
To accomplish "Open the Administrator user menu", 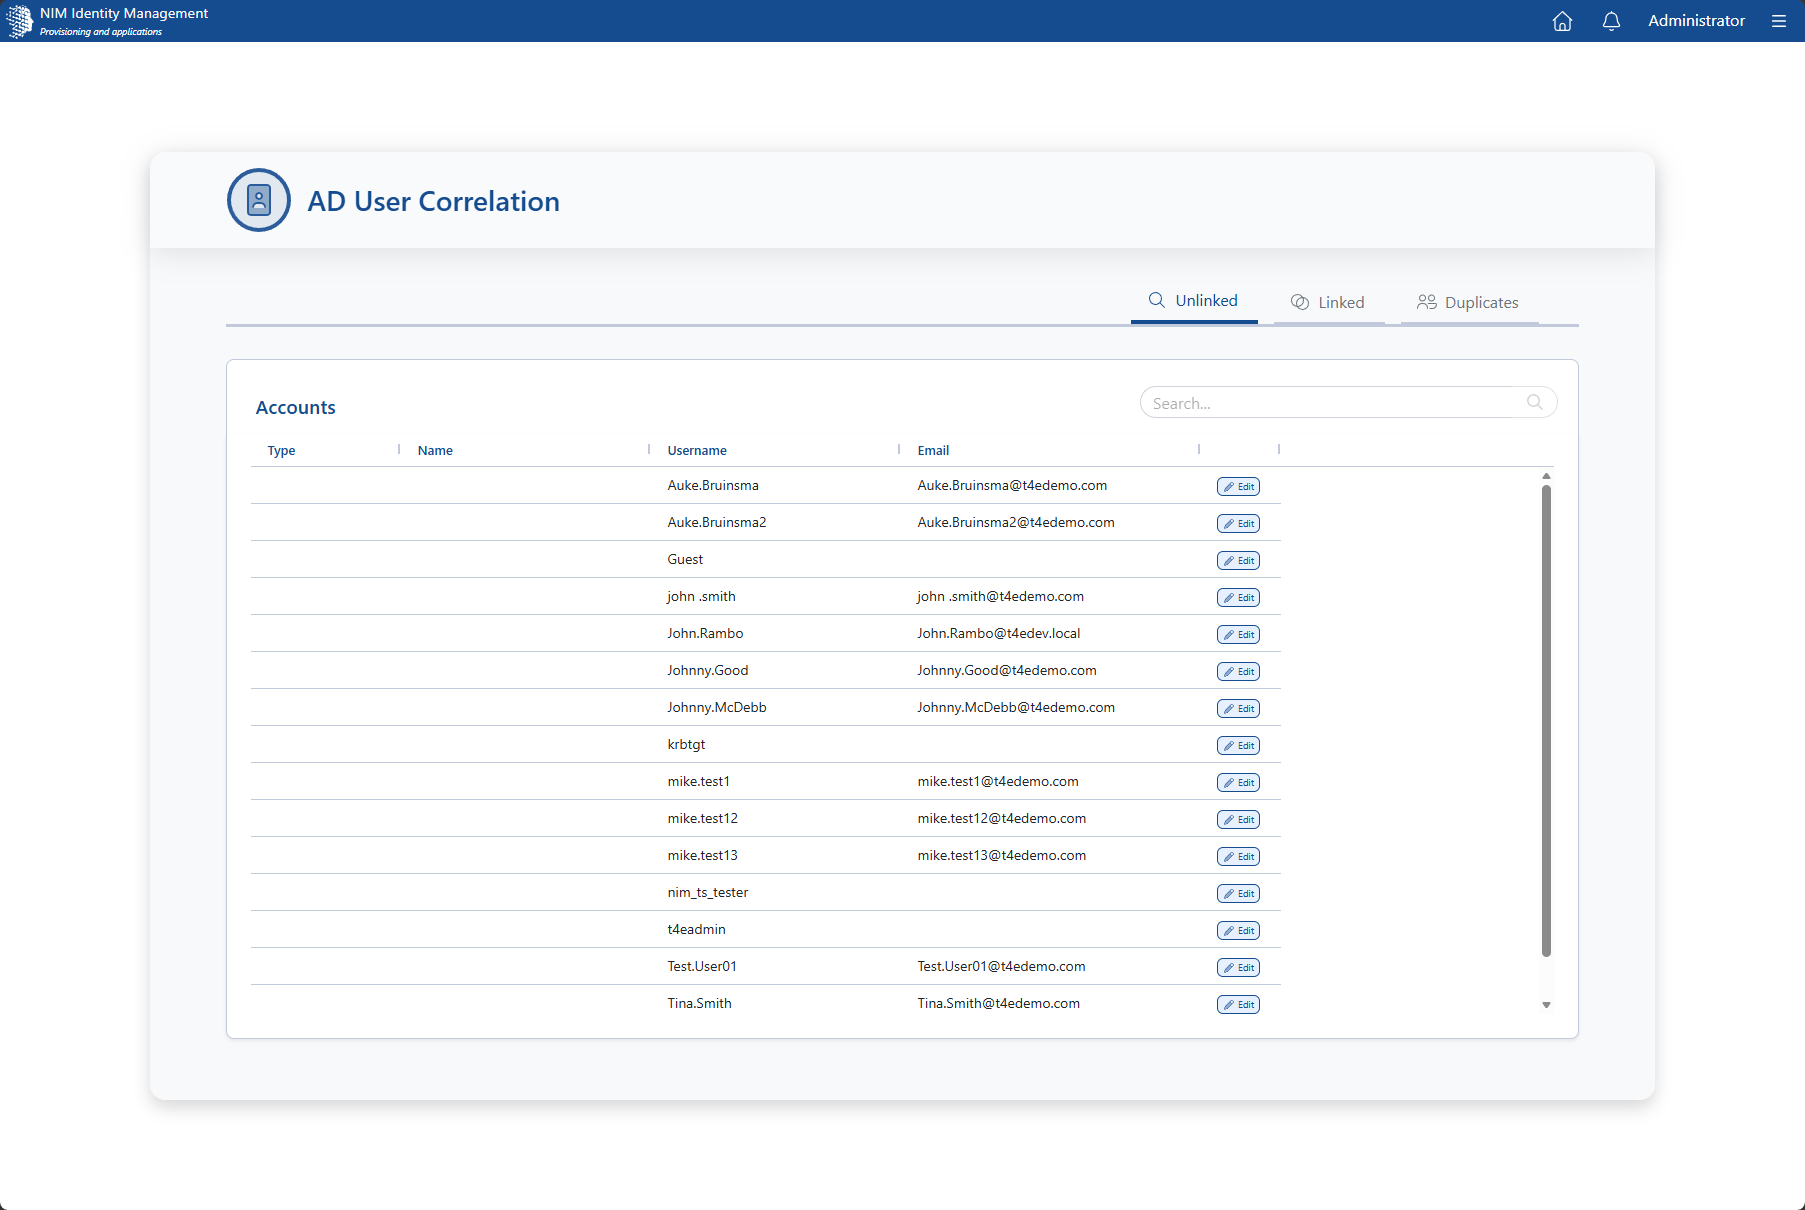I will [1696, 21].
